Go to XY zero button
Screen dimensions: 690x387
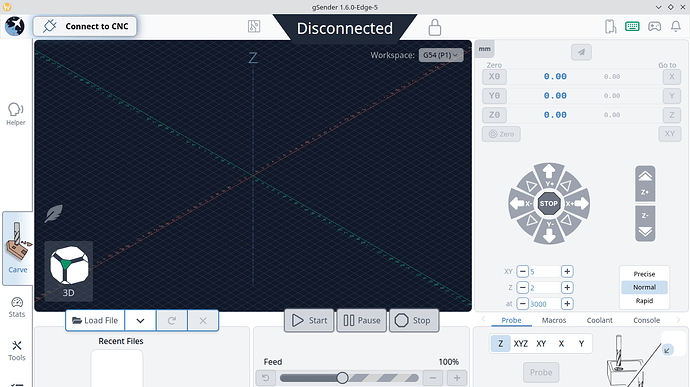(670, 134)
